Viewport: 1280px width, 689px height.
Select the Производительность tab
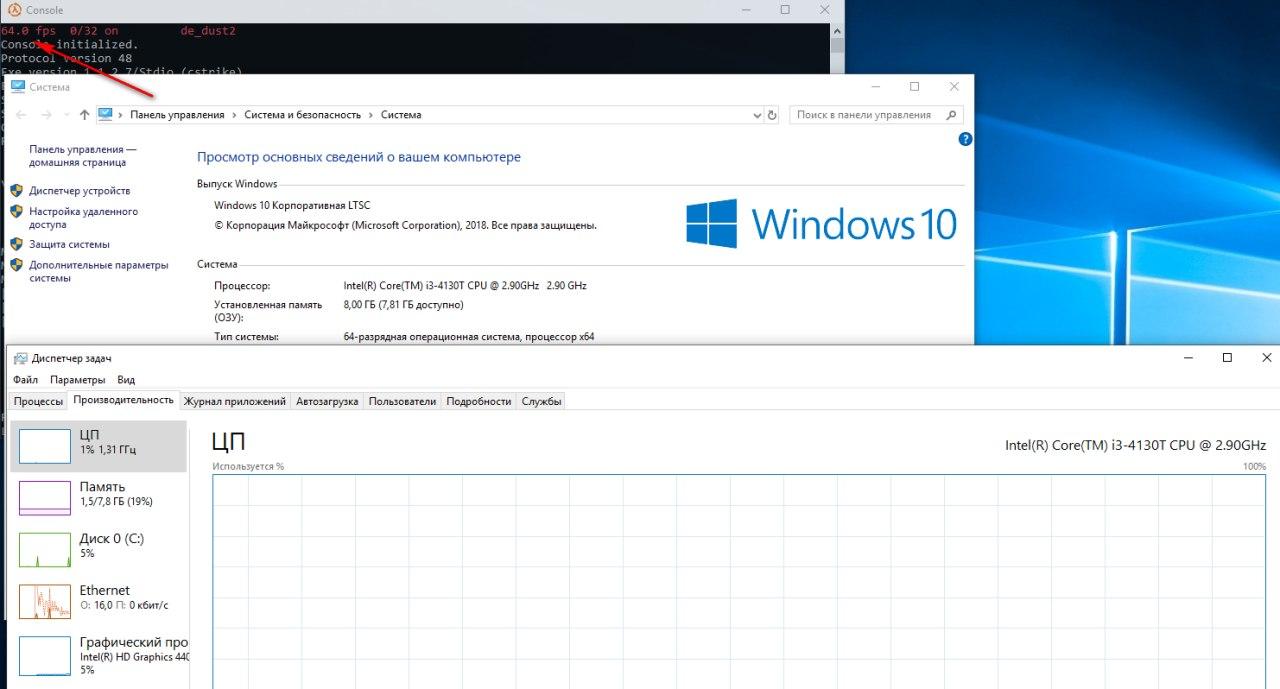point(124,400)
